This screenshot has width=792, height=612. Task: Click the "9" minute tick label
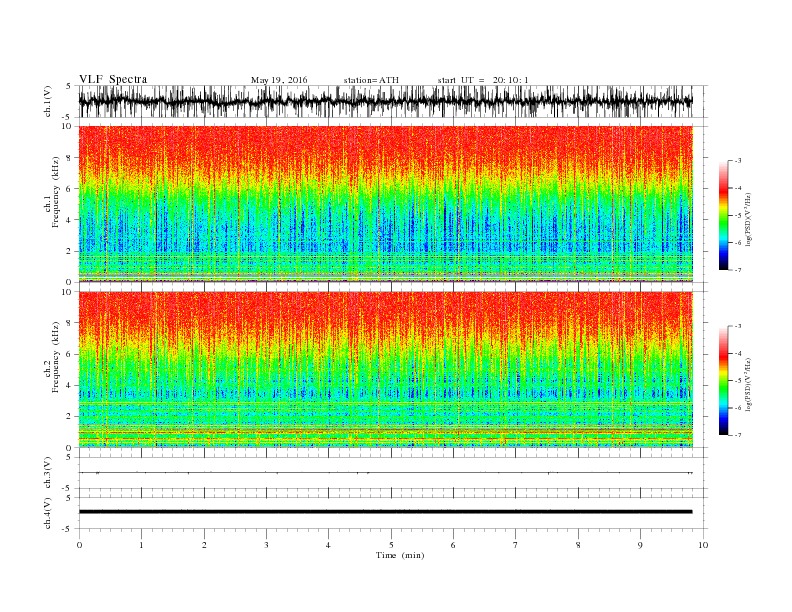(640, 545)
